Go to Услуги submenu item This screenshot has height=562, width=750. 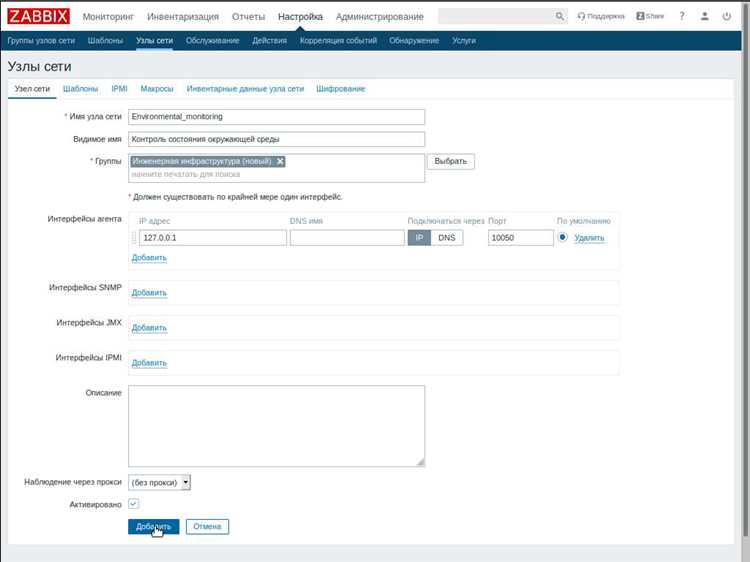point(463,41)
